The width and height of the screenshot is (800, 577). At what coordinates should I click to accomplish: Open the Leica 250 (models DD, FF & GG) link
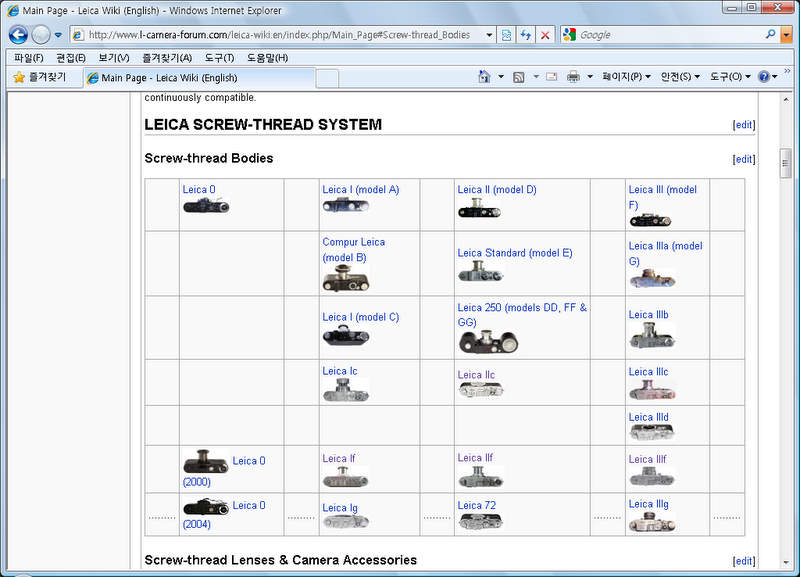tap(521, 315)
